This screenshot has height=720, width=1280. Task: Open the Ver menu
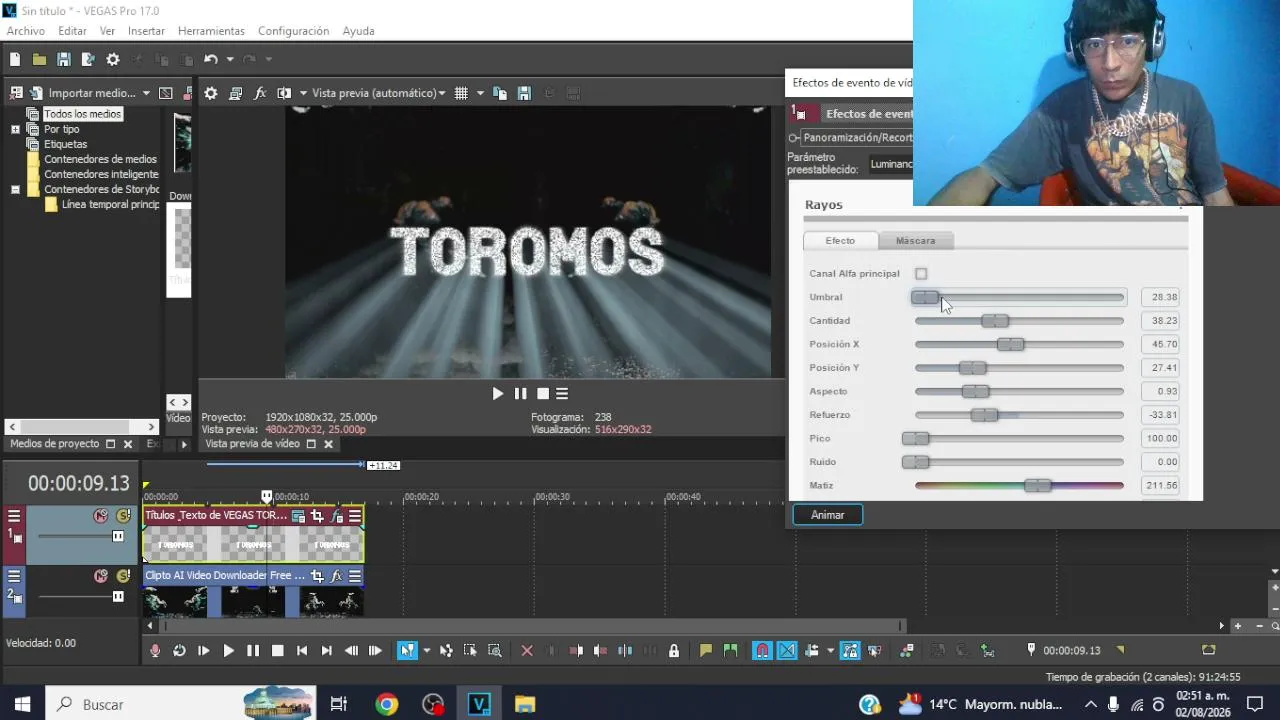[107, 31]
